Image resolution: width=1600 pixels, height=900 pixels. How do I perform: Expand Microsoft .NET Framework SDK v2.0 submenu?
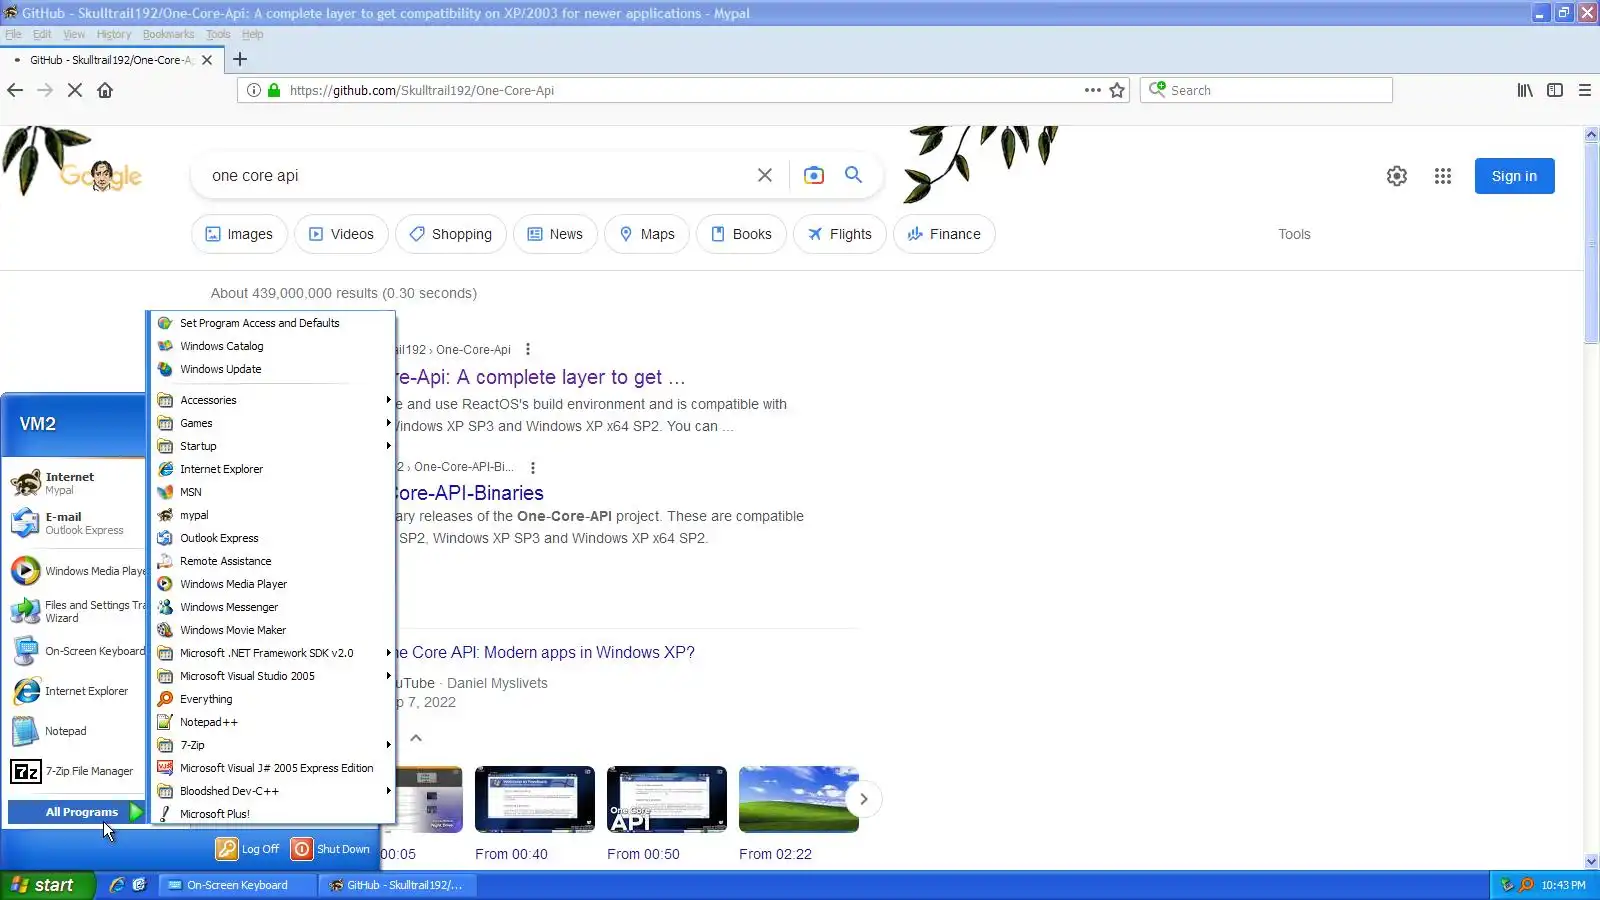[x=272, y=653]
